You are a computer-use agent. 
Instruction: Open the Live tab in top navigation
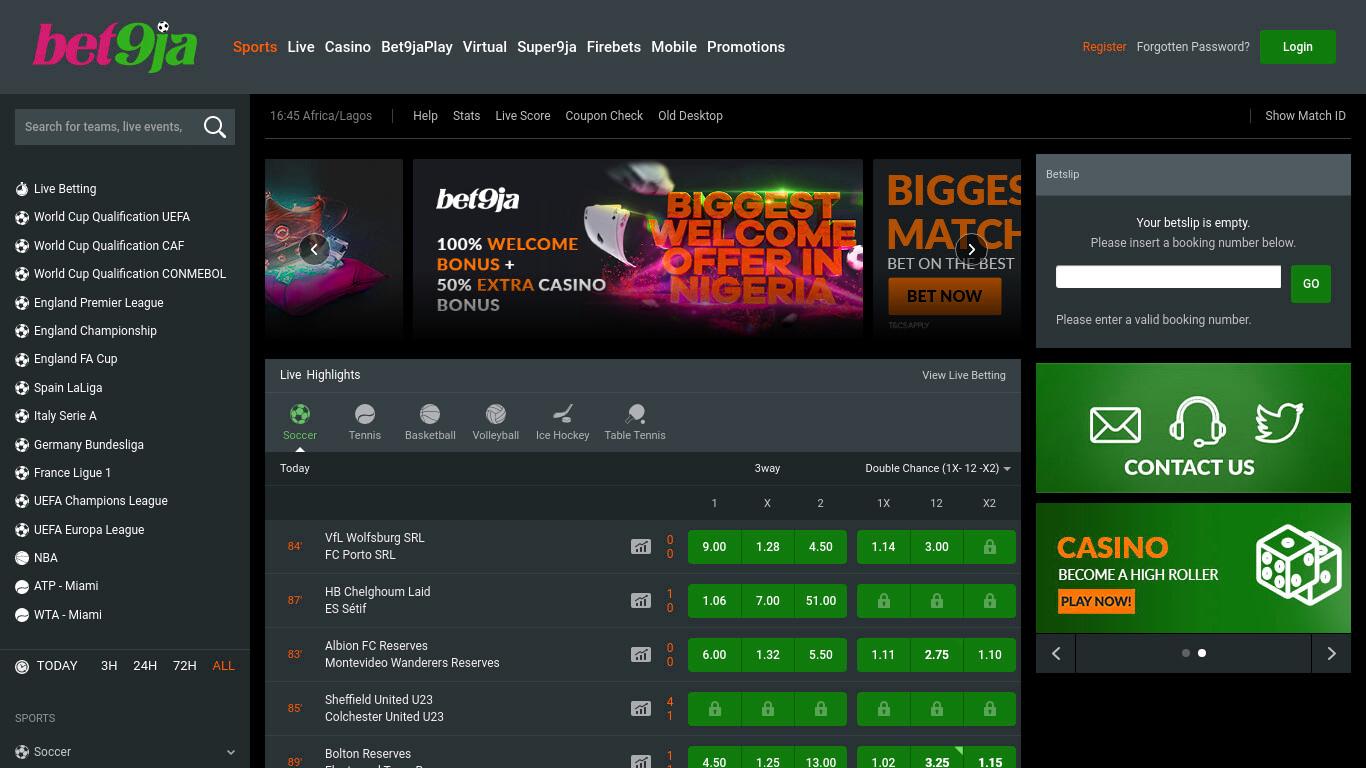click(x=301, y=47)
